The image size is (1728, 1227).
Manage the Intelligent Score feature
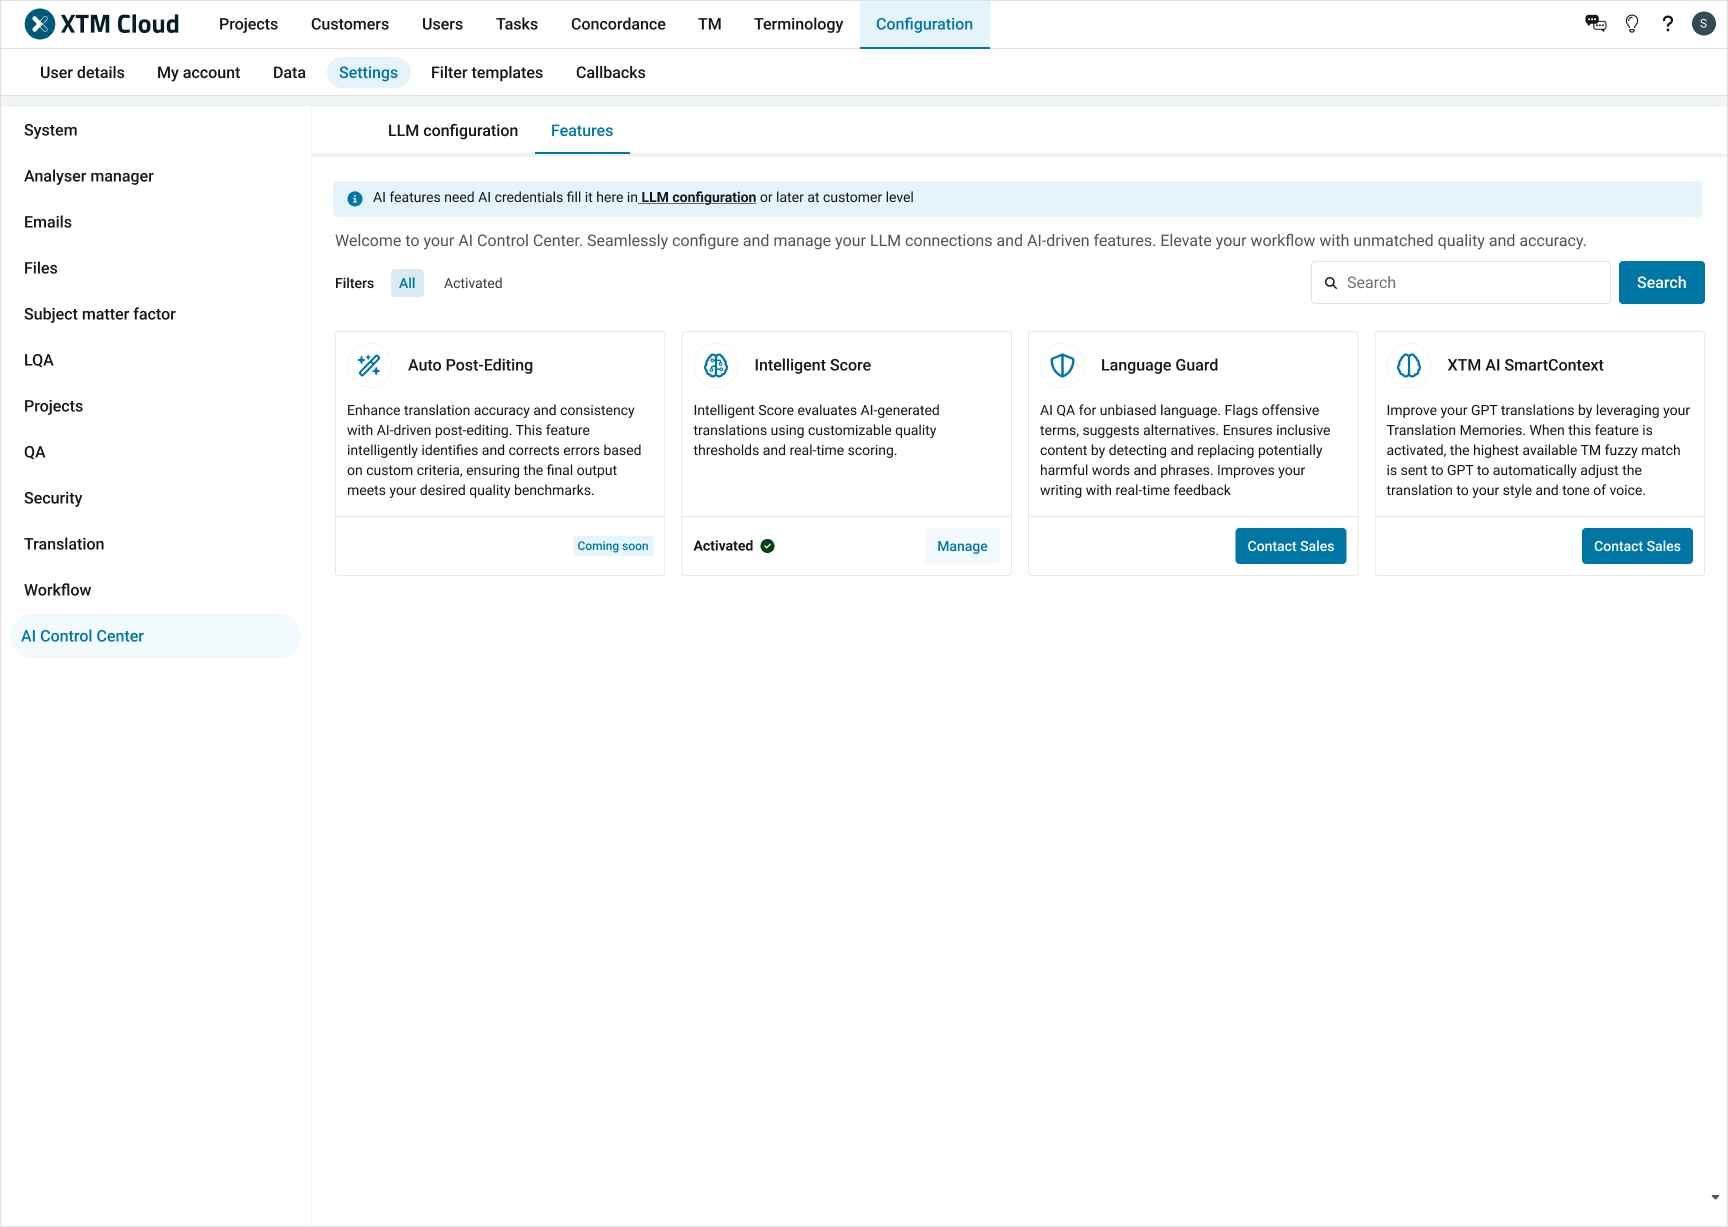961,546
